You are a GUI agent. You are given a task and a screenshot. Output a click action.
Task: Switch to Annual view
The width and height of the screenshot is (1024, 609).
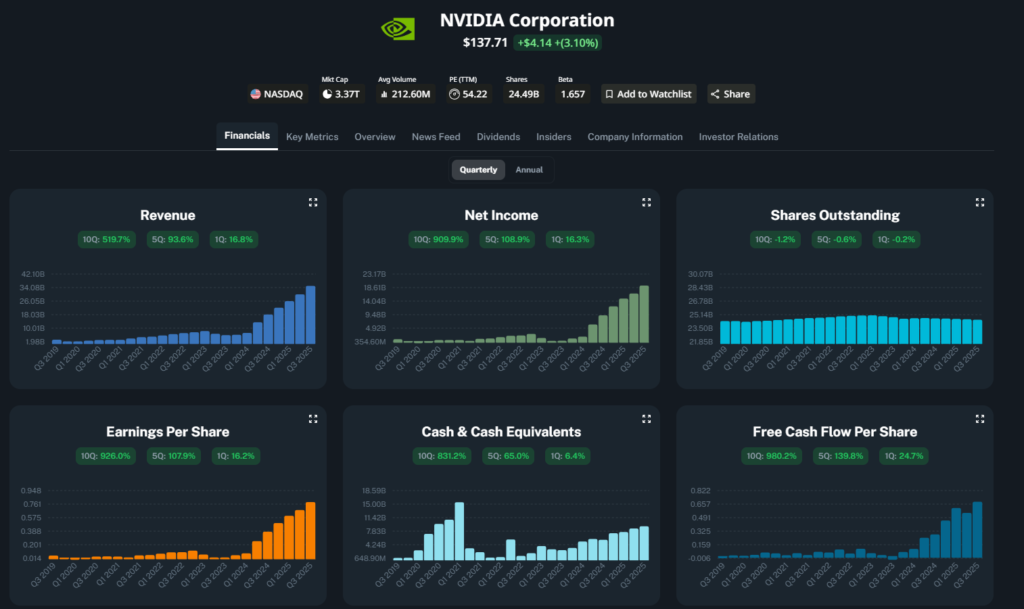pos(529,170)
